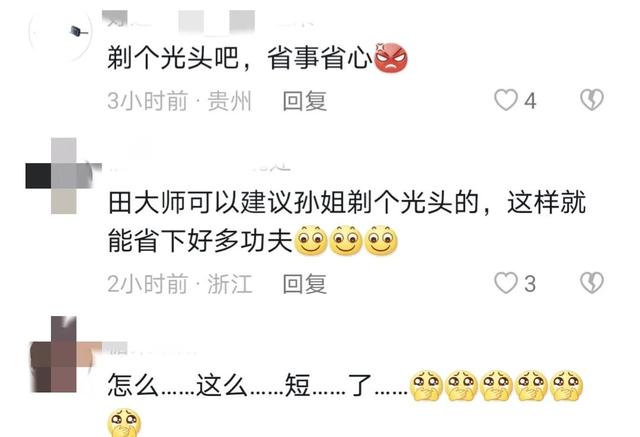This screenshot has height=437, width=640.
Task: Click the like count "4"
Action: tap(530, 101)
